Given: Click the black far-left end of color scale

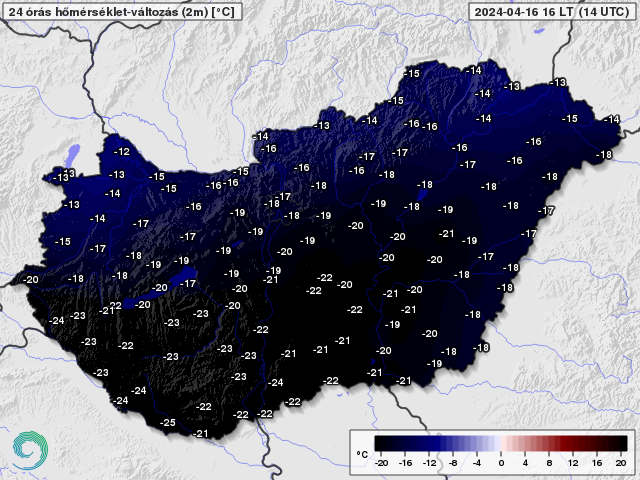Looking at the screenshot, I should pos(379,443).
